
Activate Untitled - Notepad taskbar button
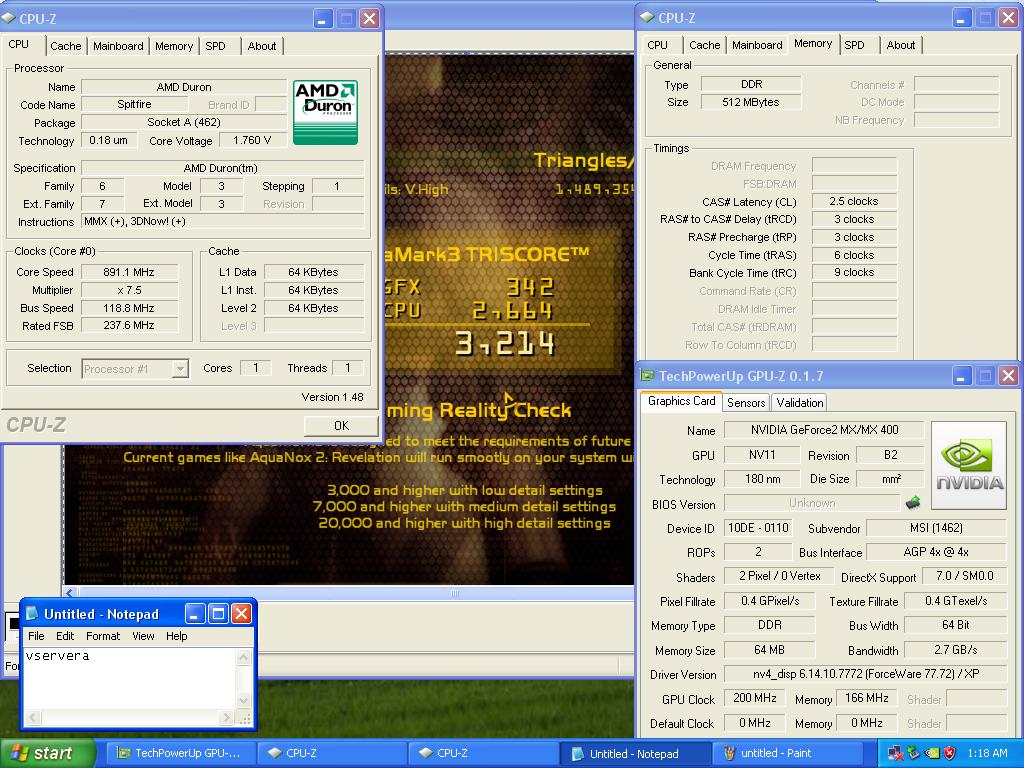click(x=635, y=753)
